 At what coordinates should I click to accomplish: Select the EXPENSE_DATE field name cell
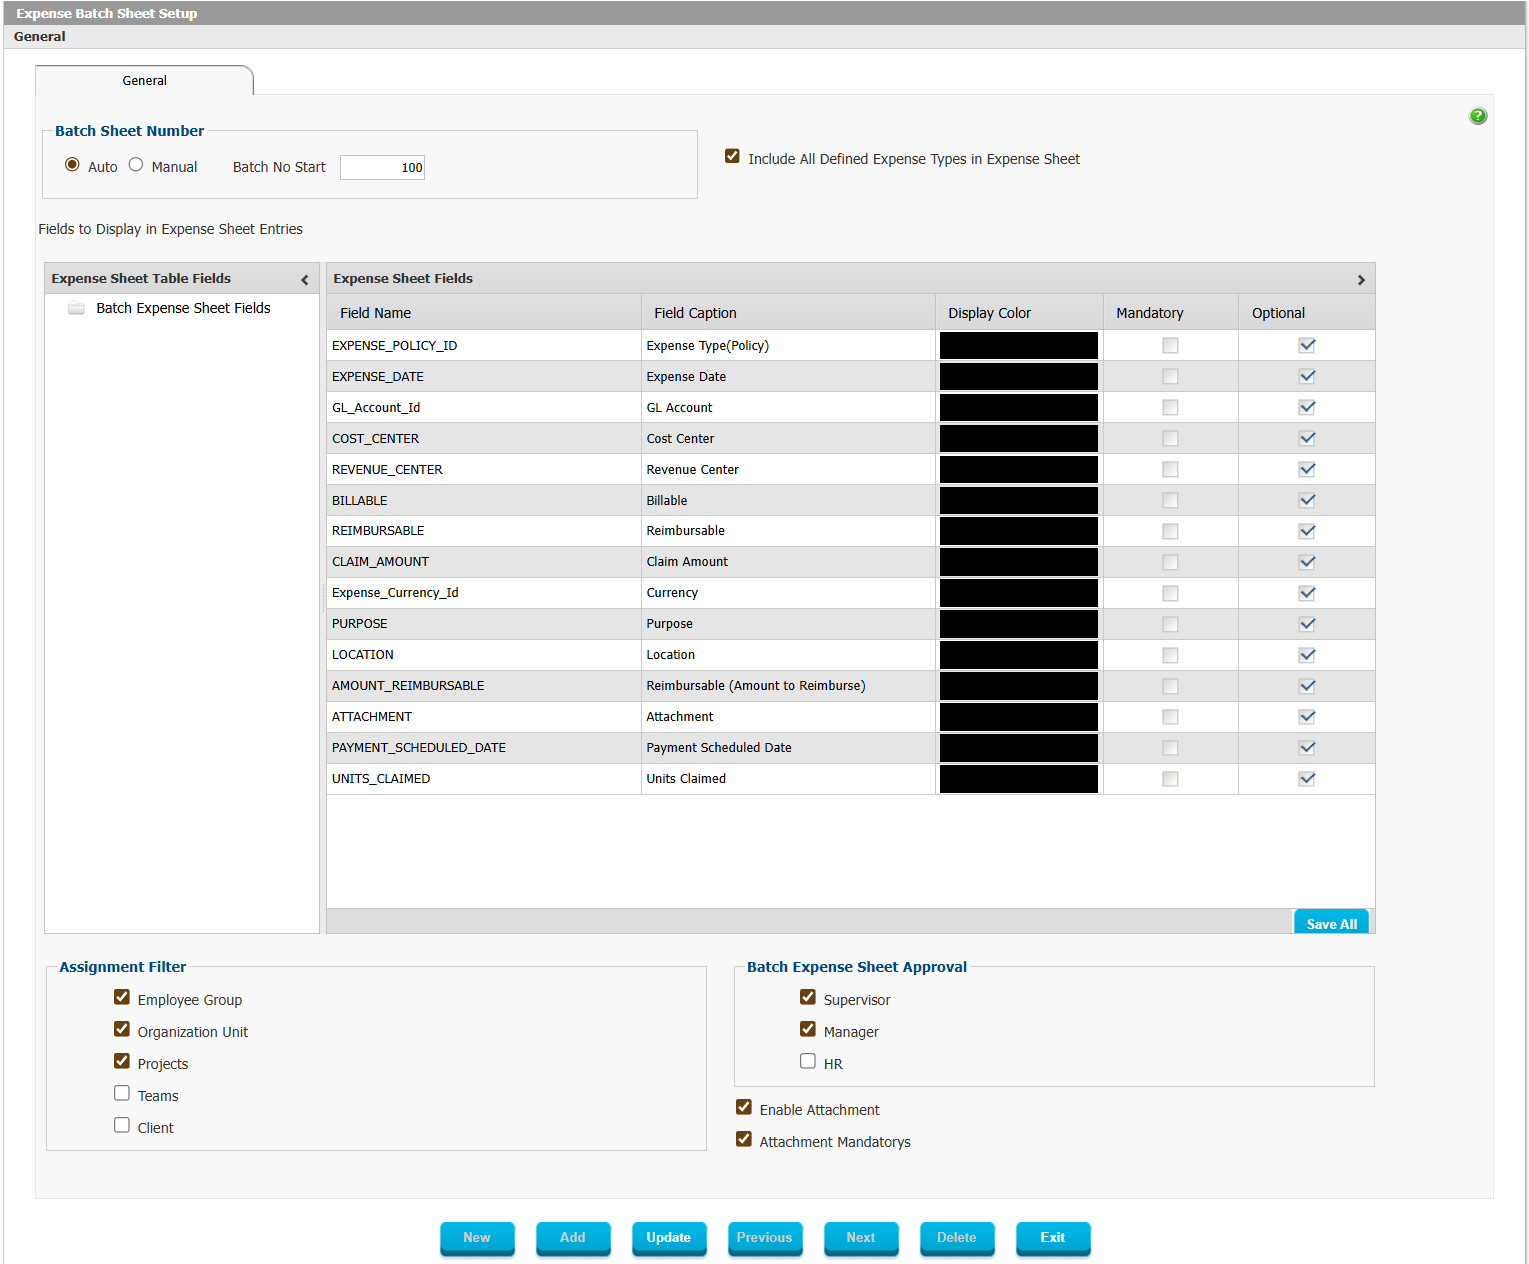484,377
